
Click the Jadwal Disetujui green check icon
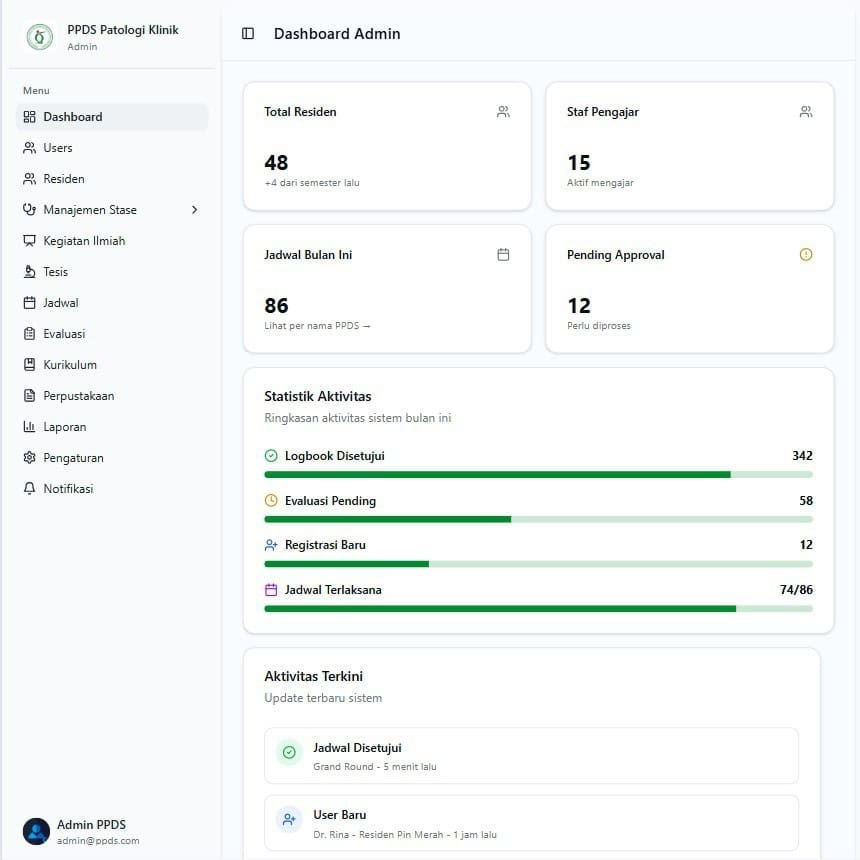coord(289,752)
